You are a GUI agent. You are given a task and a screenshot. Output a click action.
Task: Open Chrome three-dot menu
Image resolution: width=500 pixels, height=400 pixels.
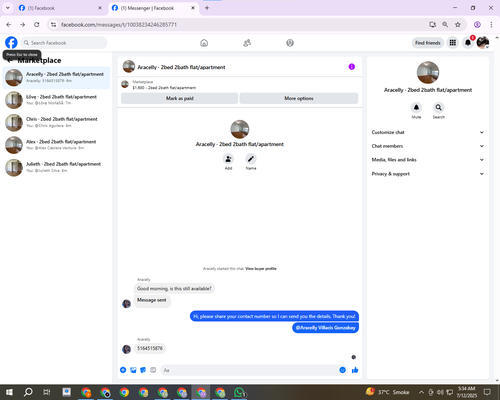point(491,24)
